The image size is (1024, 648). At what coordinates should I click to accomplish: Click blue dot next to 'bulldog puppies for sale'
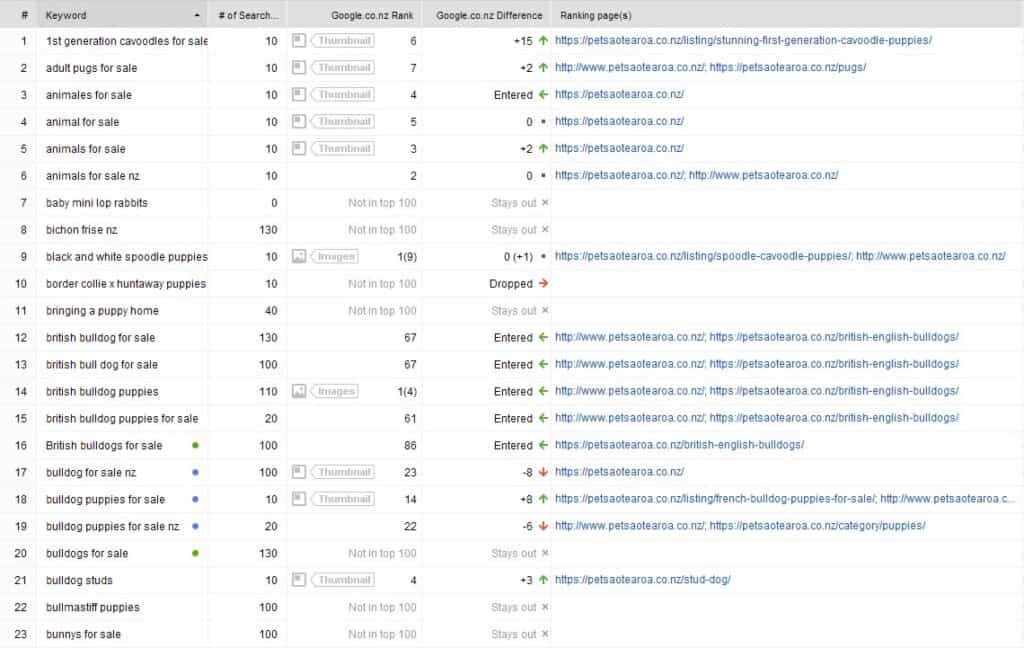(x=195, y=499)
